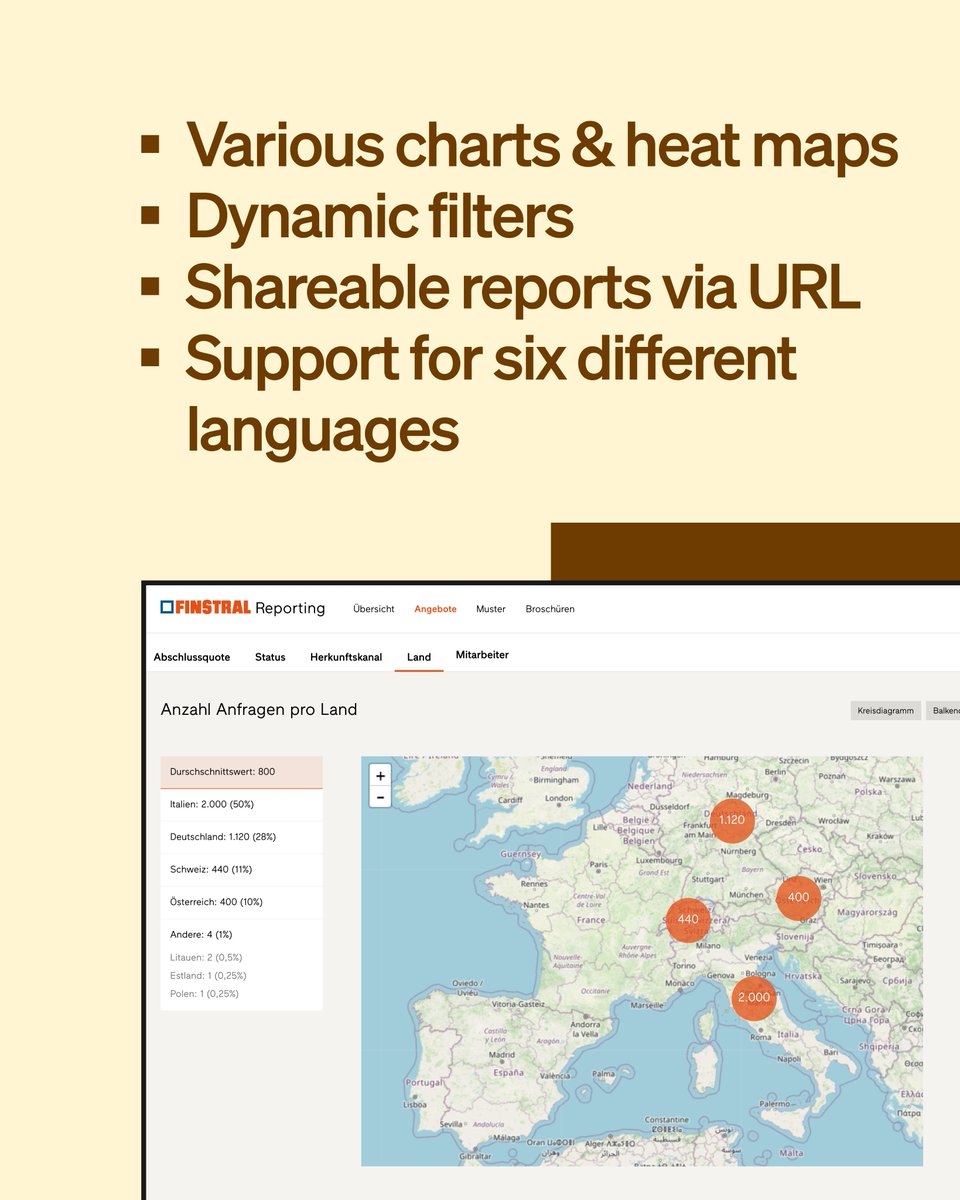Switch to the Mitarbeiter tab

[x=483, y=655]
